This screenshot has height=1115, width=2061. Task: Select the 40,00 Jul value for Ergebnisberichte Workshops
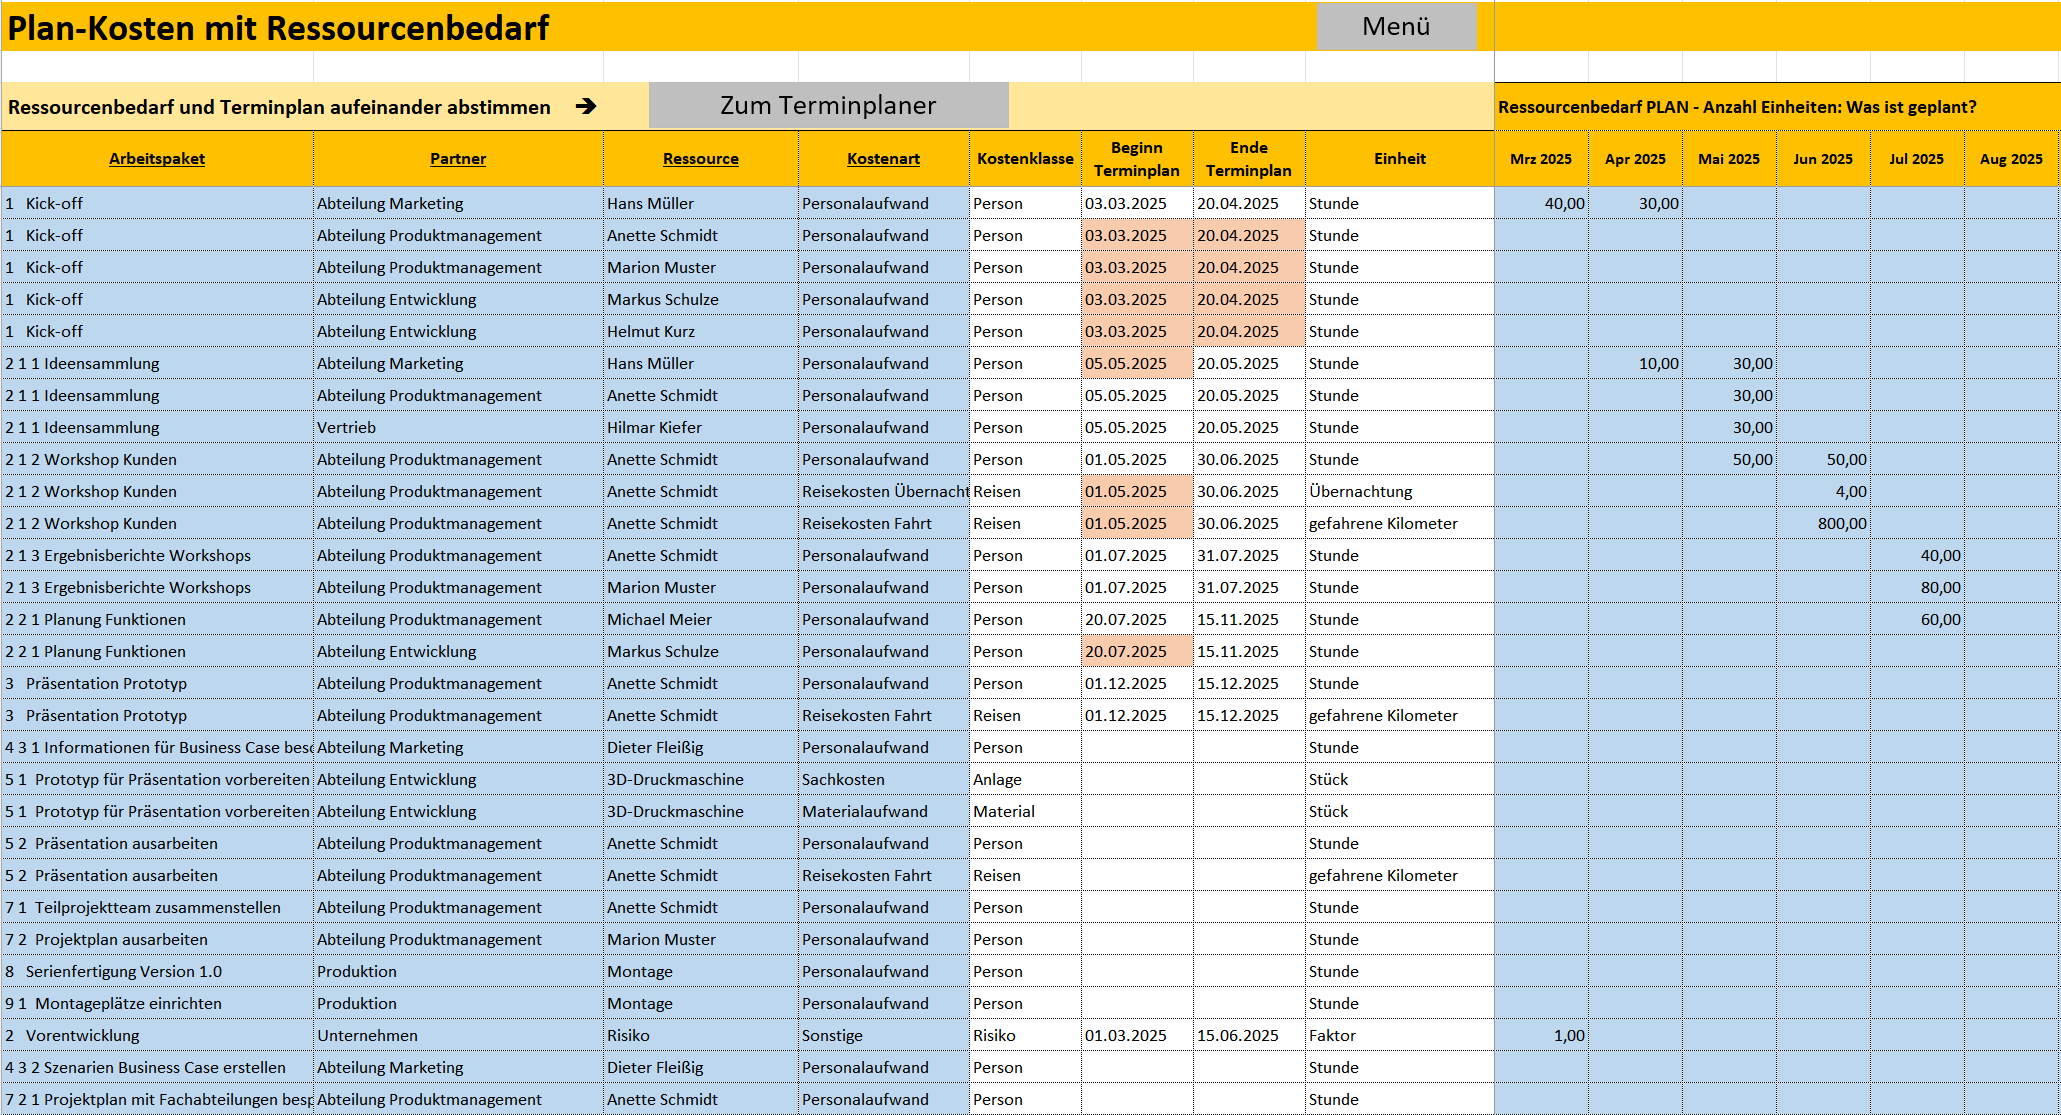(x=1917, y=555)
